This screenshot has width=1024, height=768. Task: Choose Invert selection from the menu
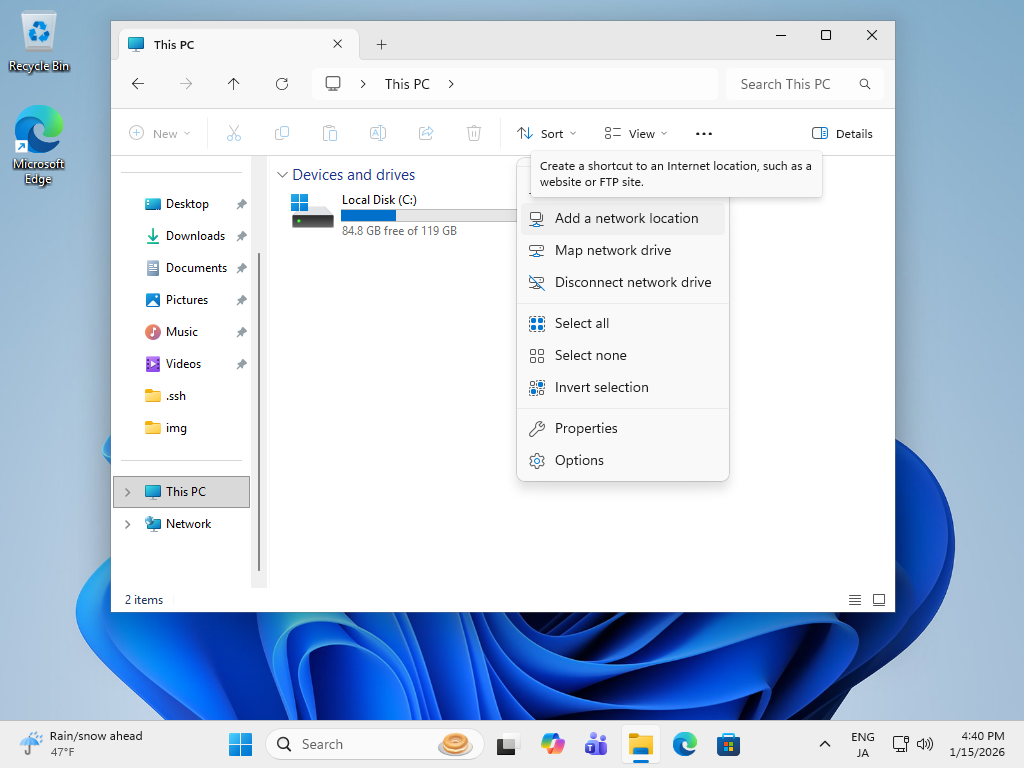[x=601, y=387]
